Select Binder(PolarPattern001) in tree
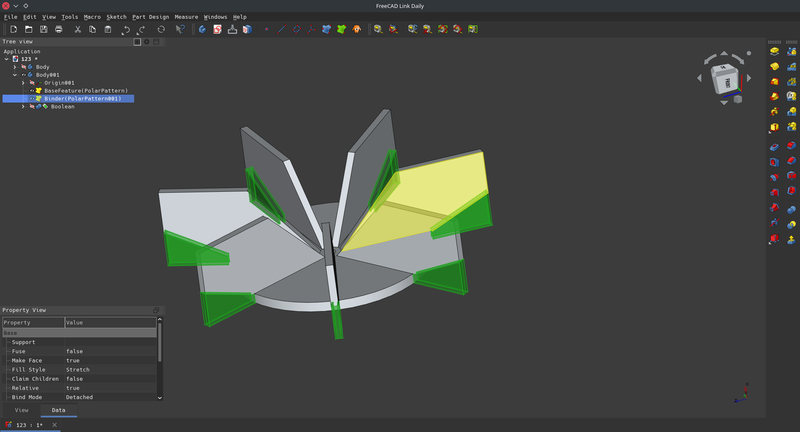 (x=68, y=98)
